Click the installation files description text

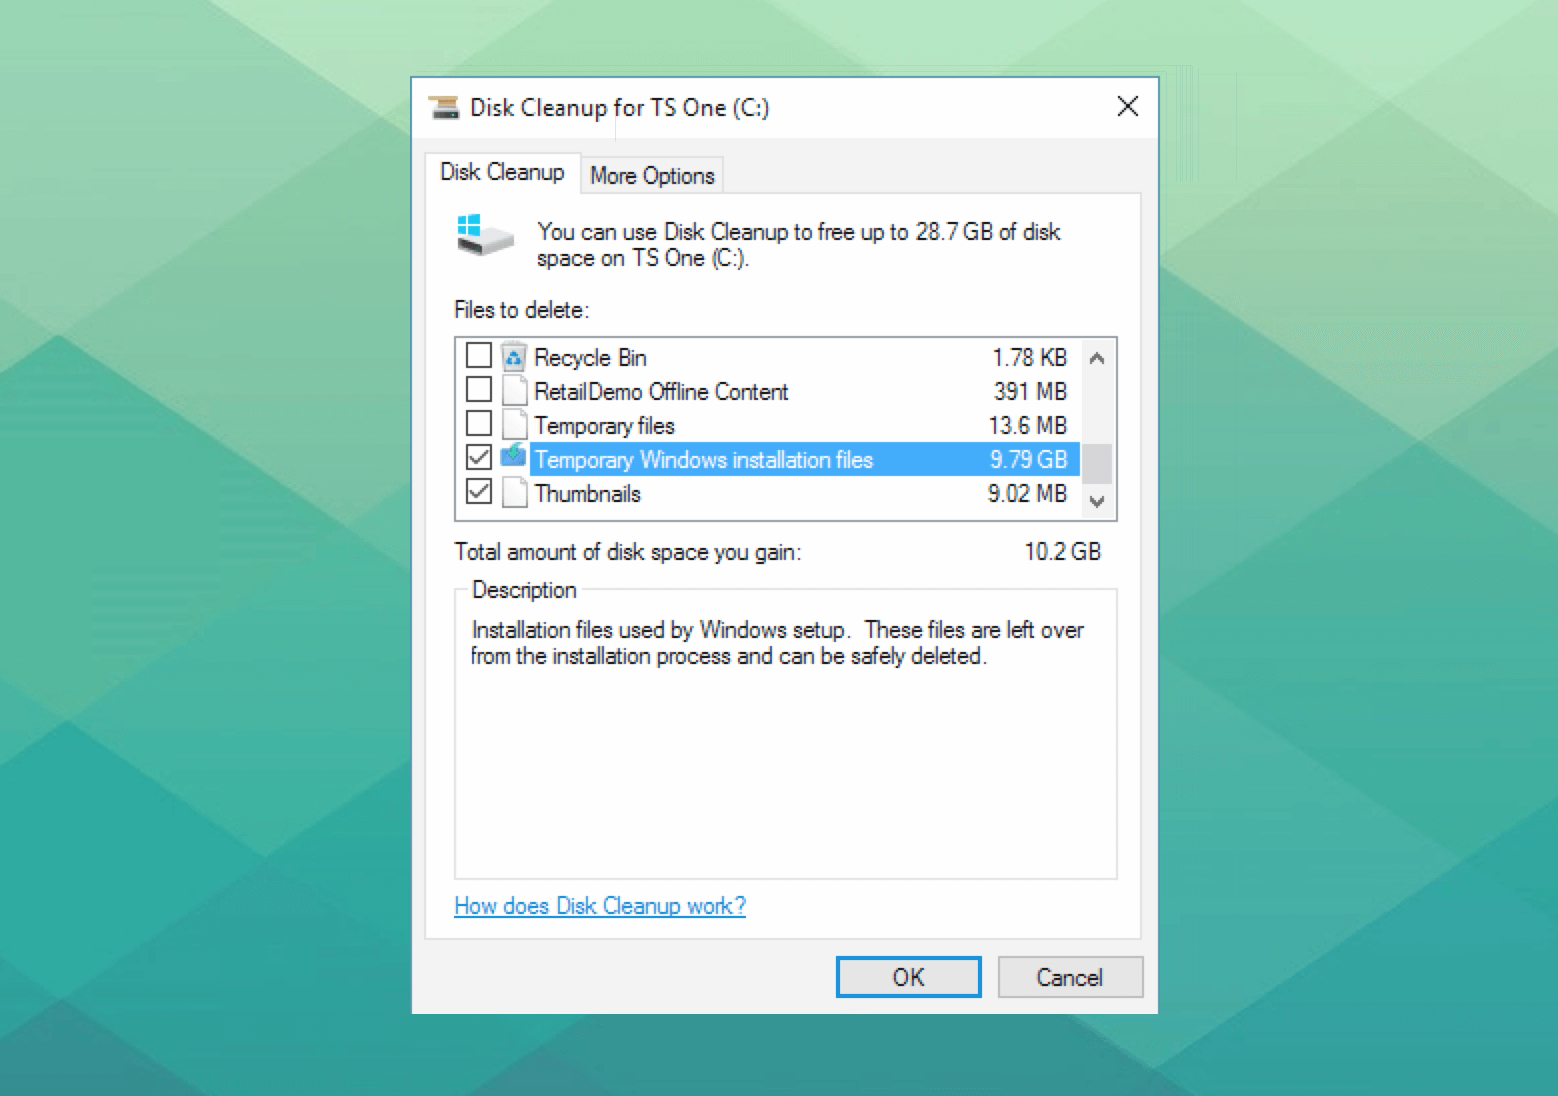(777, 643)
